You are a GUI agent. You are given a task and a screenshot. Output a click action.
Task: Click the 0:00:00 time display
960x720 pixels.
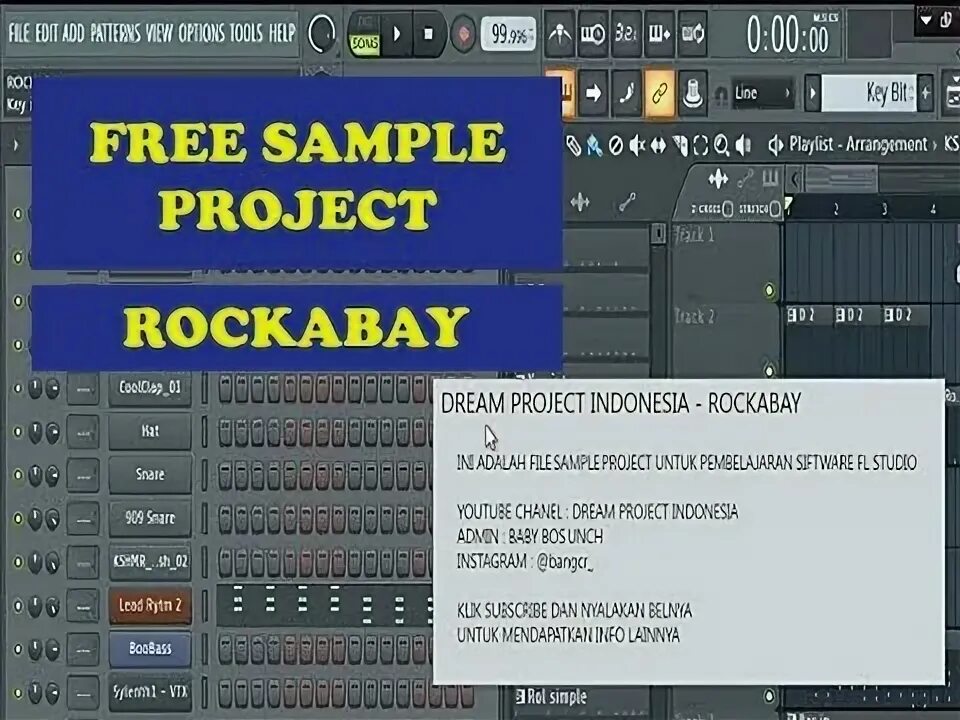(788, 35)
